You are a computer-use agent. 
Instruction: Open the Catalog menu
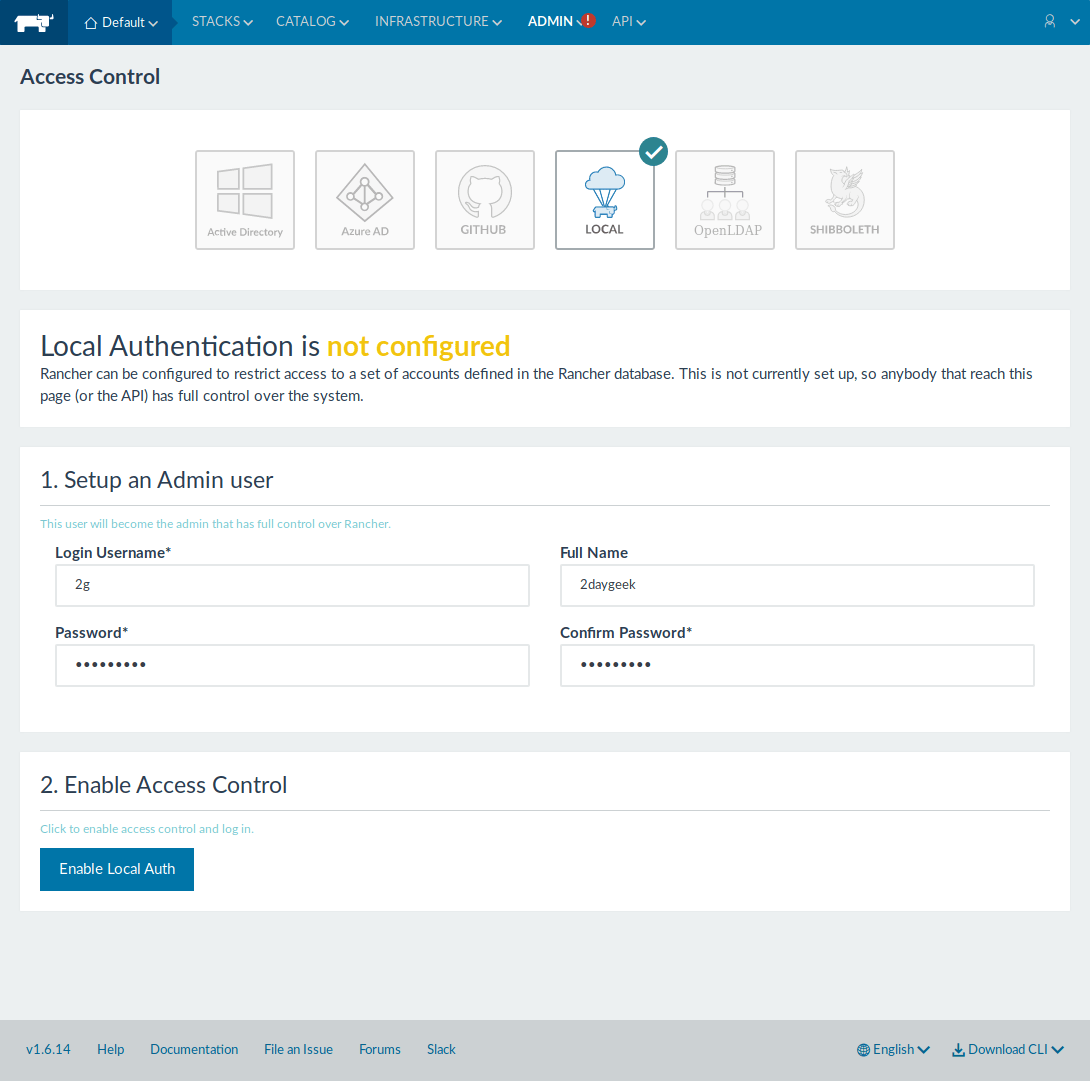[x=312, y=21]
